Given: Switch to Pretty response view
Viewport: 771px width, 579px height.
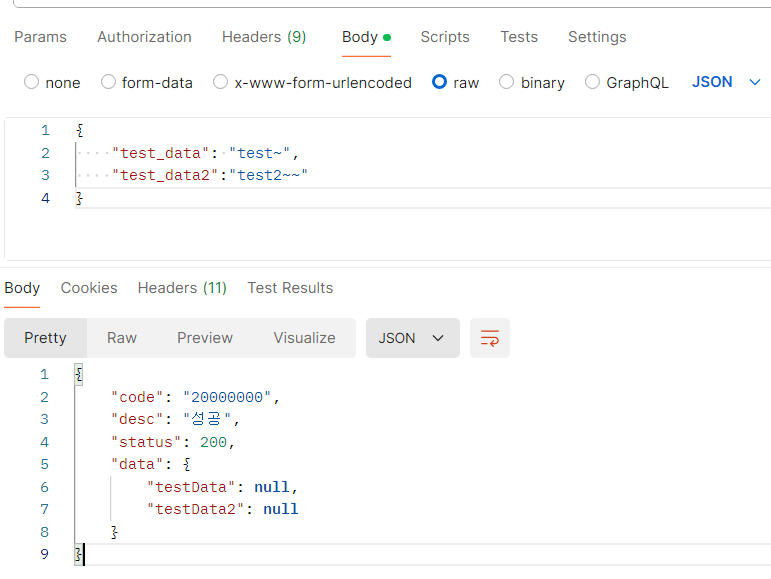Looking at the screenshot, I should pyautogui.click(x=45, y=338).
